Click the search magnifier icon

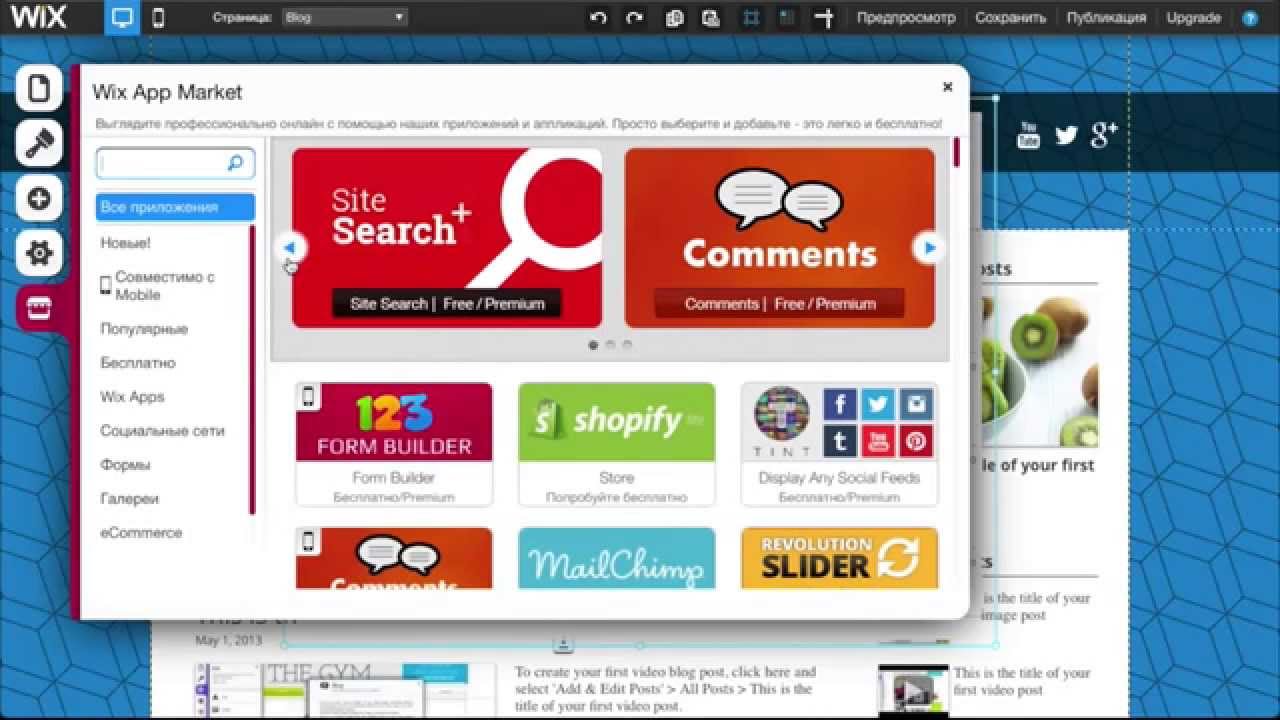235,163
